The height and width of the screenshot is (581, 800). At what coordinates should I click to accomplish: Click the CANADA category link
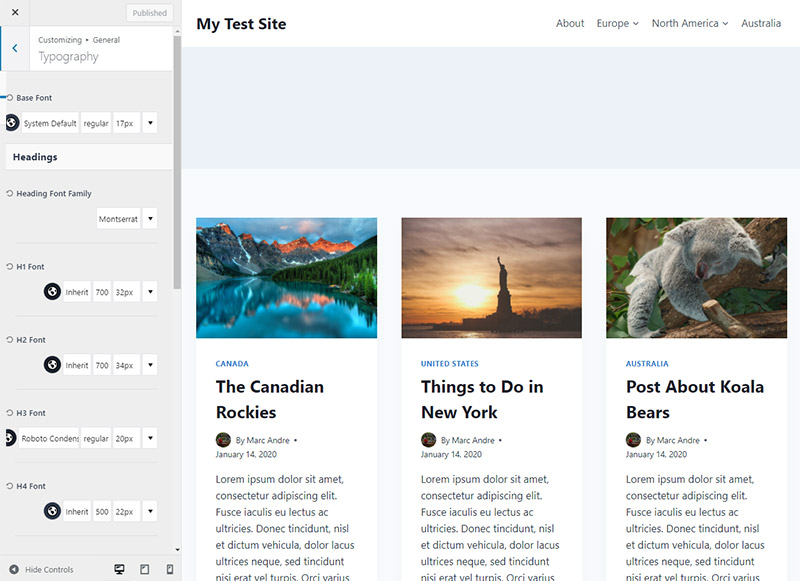[232, 364]
